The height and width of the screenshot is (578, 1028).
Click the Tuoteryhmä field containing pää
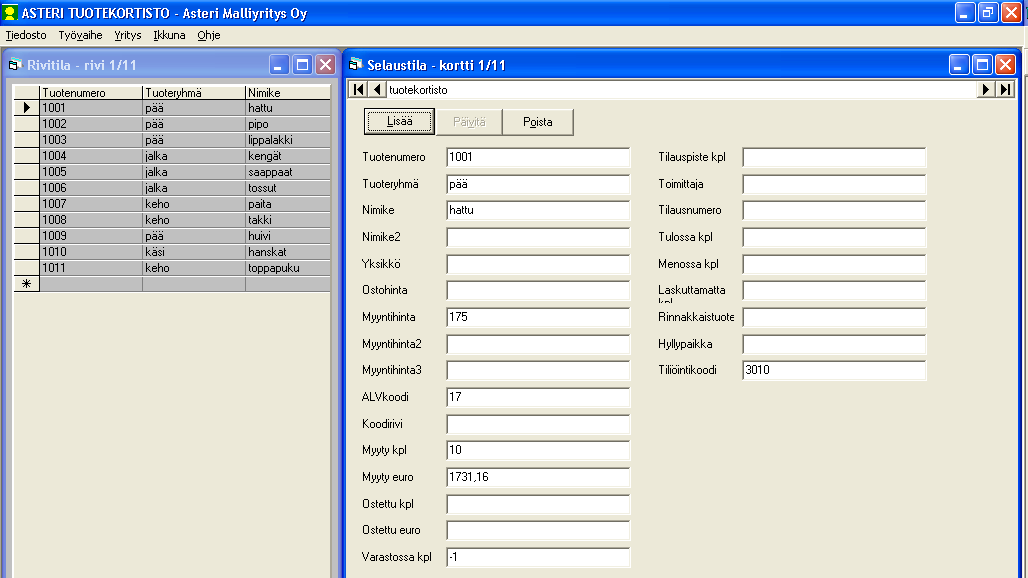538,184
